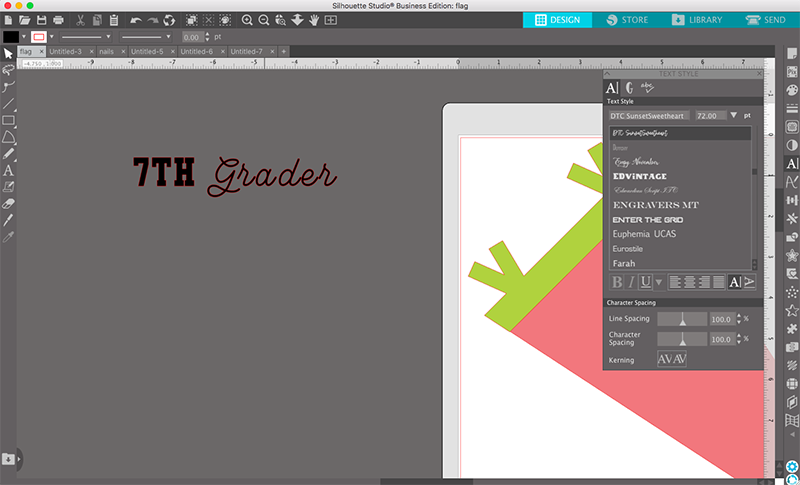
Task: Open the font size dropdown arrow
Action: [x=733, y=115]
